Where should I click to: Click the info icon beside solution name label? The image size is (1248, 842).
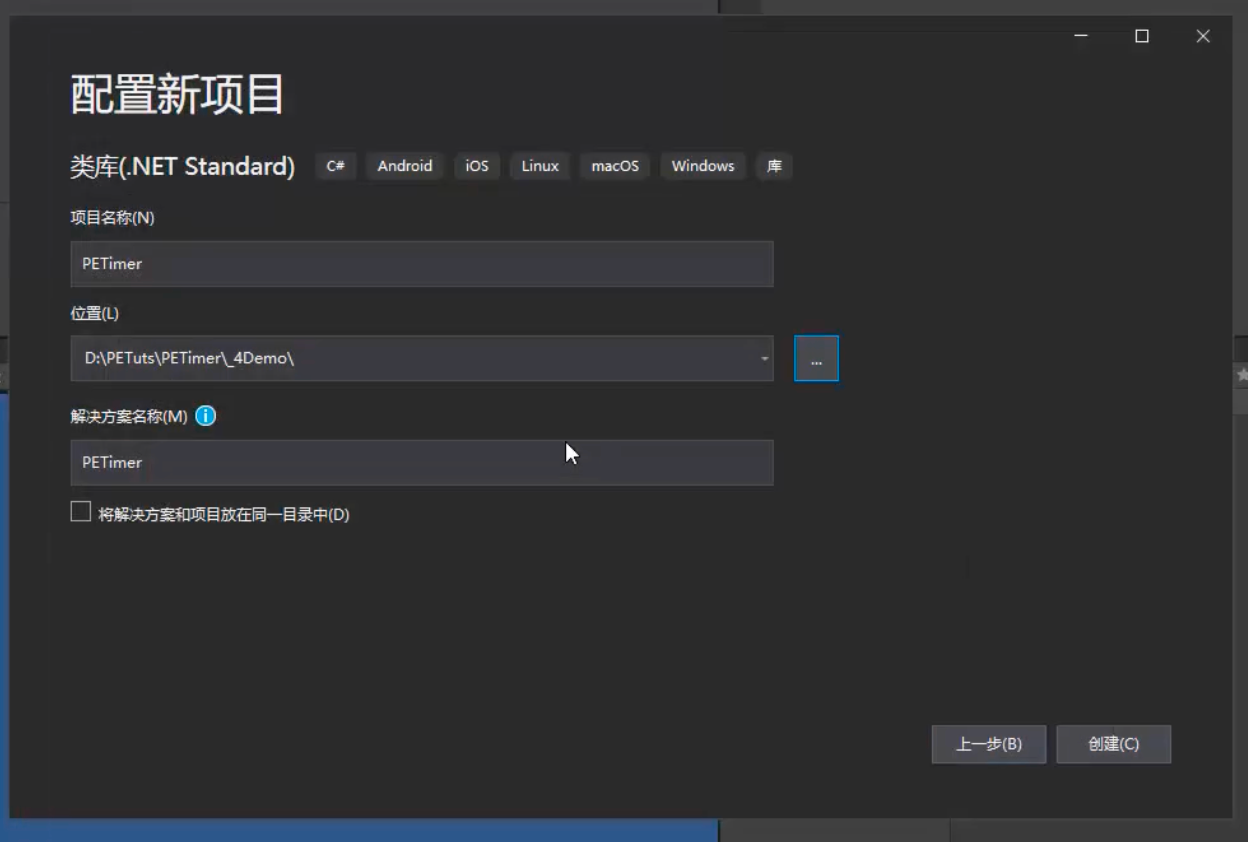pyautogui.click(x=205, y=416)
